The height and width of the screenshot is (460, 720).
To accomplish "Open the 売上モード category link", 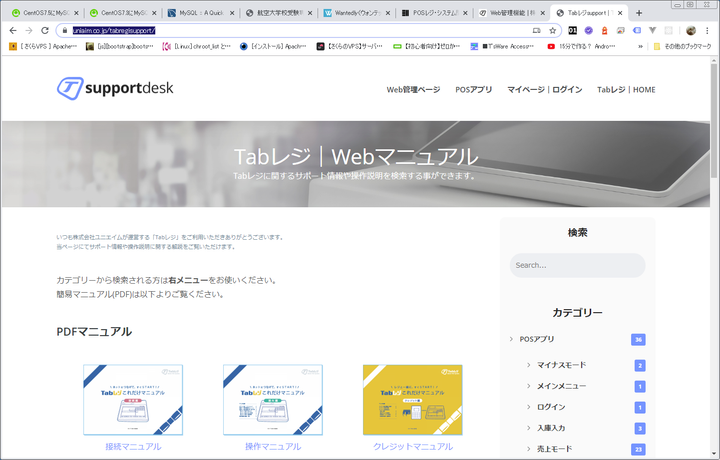I will (555, 449).
